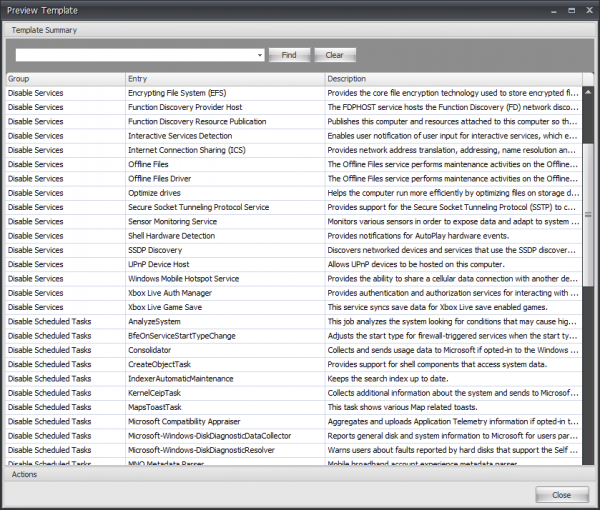This screenshot has height=510, width=600.
Task: Click the Actions section label
Action: pos(25,474)
